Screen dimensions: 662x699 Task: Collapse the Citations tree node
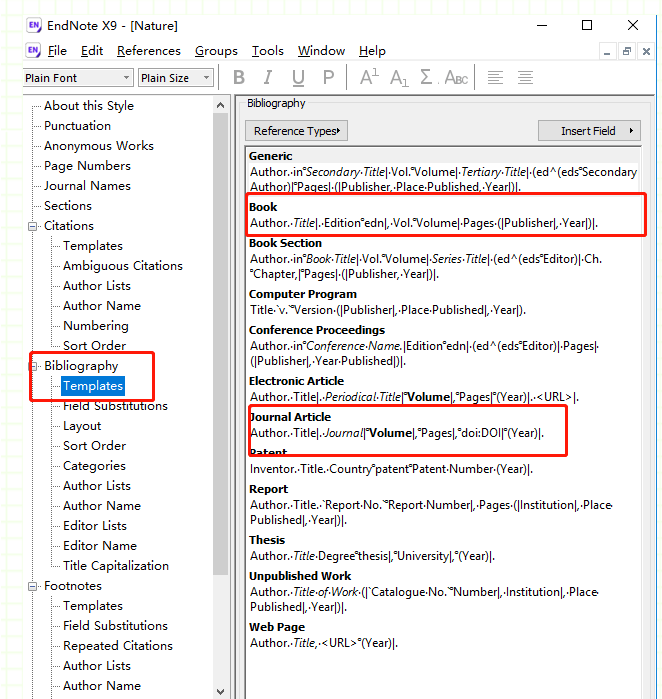tap(33, 226)
